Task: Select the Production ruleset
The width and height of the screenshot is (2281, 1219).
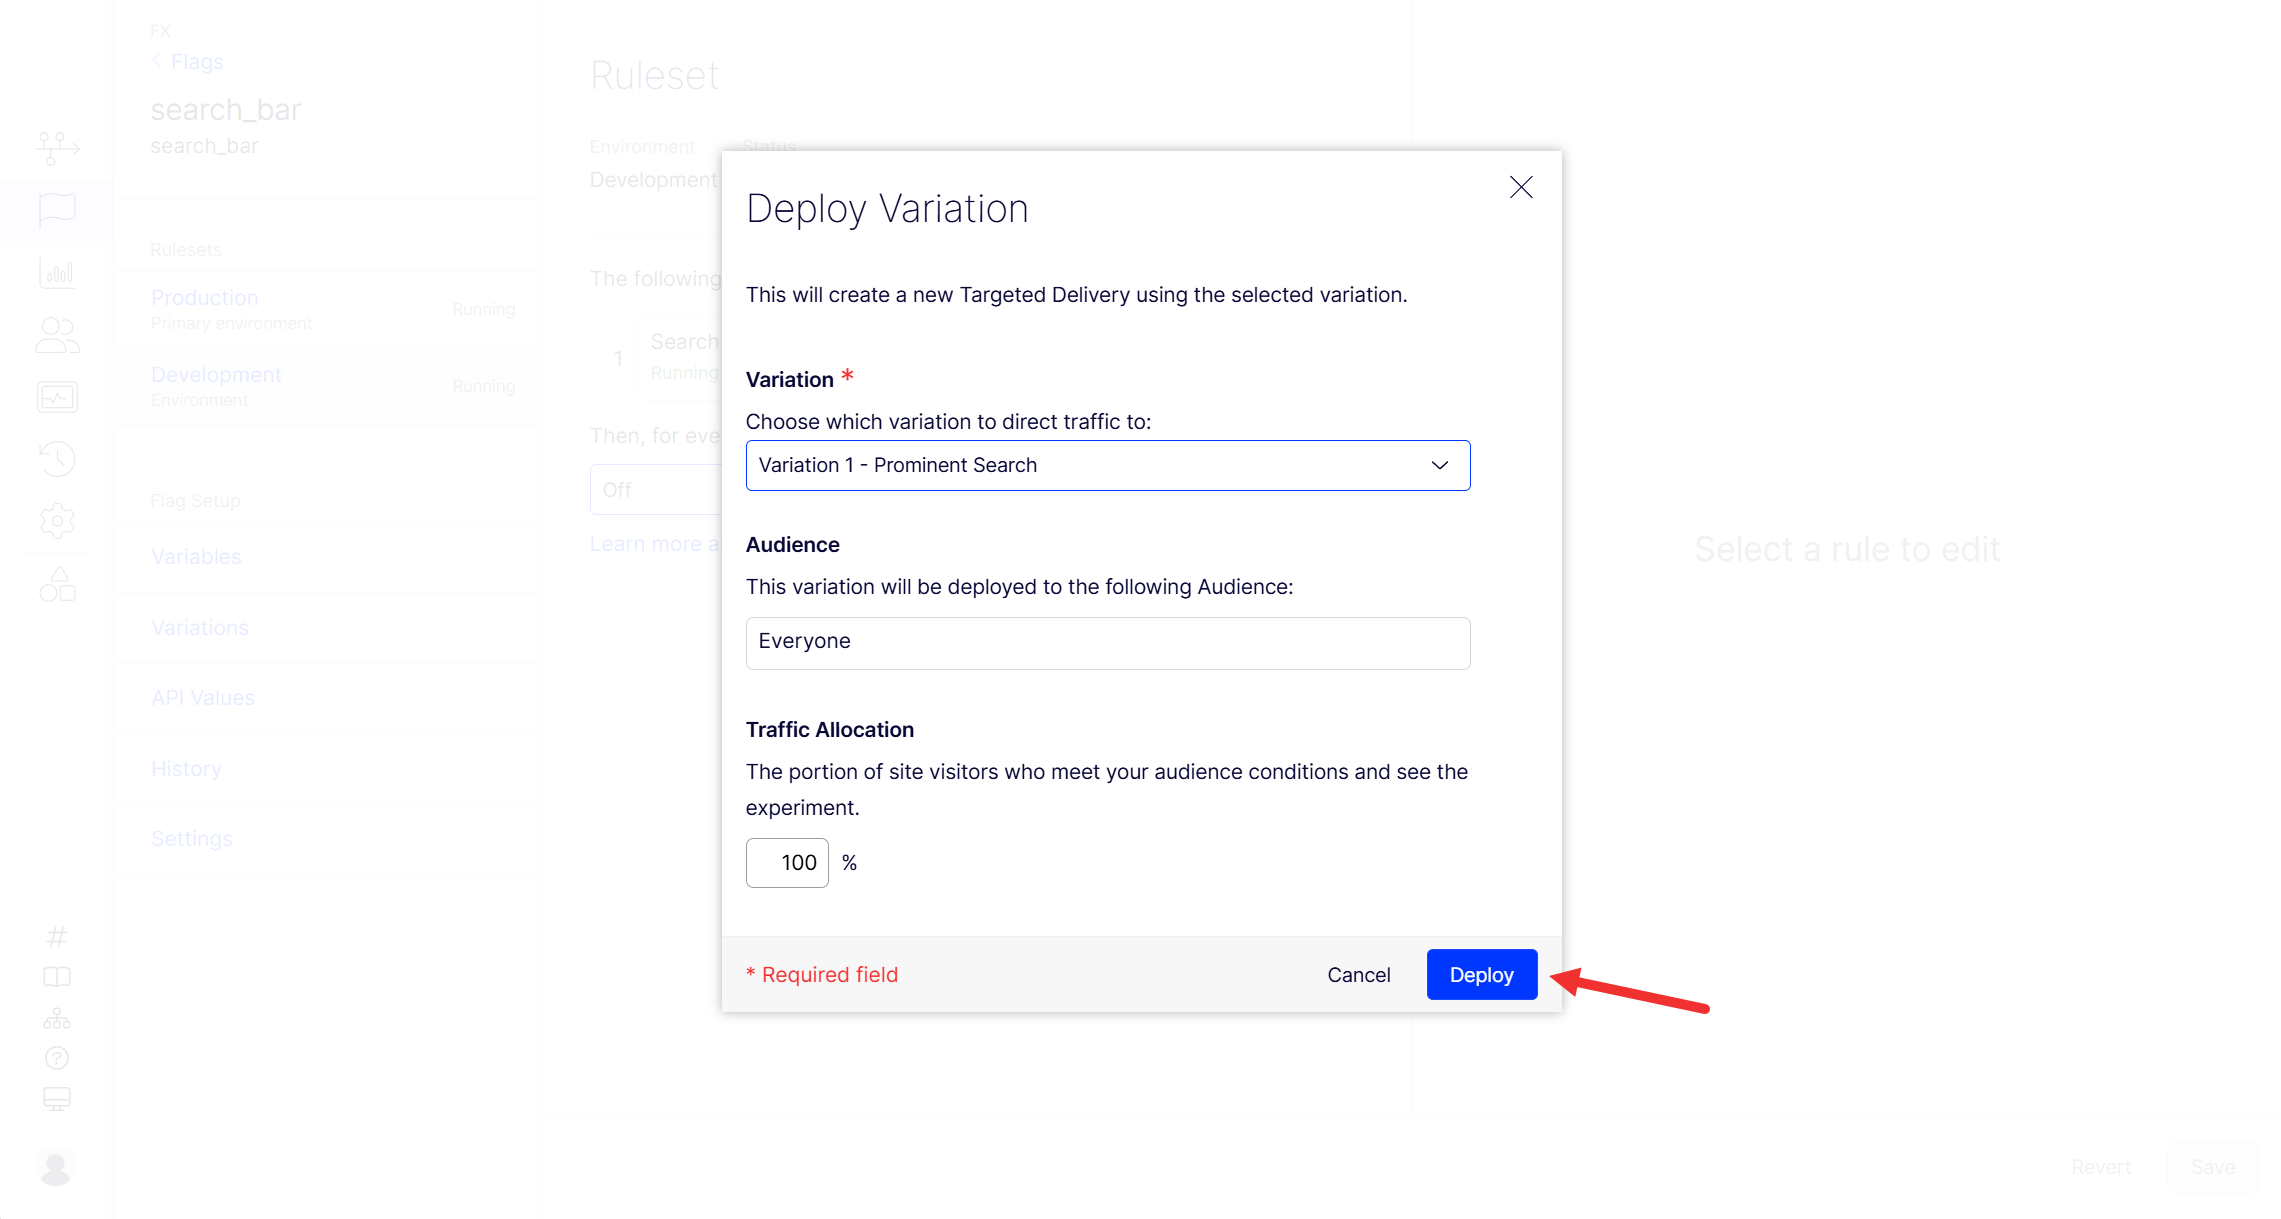Action: coord(205,298)
